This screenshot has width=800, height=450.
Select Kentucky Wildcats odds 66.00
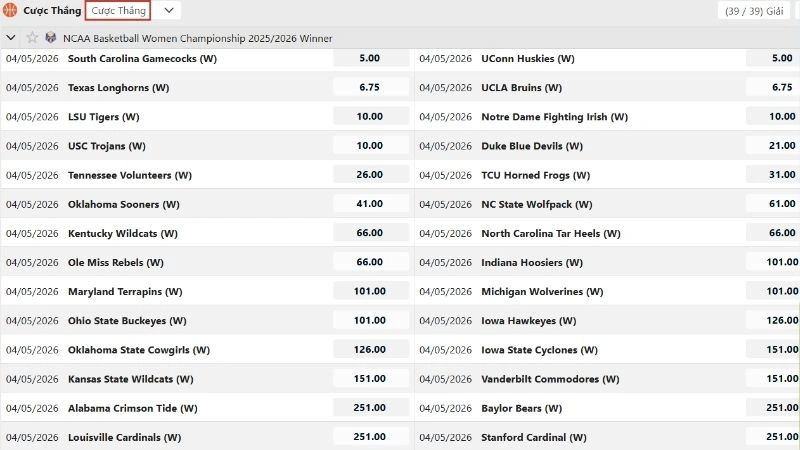(371, 233)
